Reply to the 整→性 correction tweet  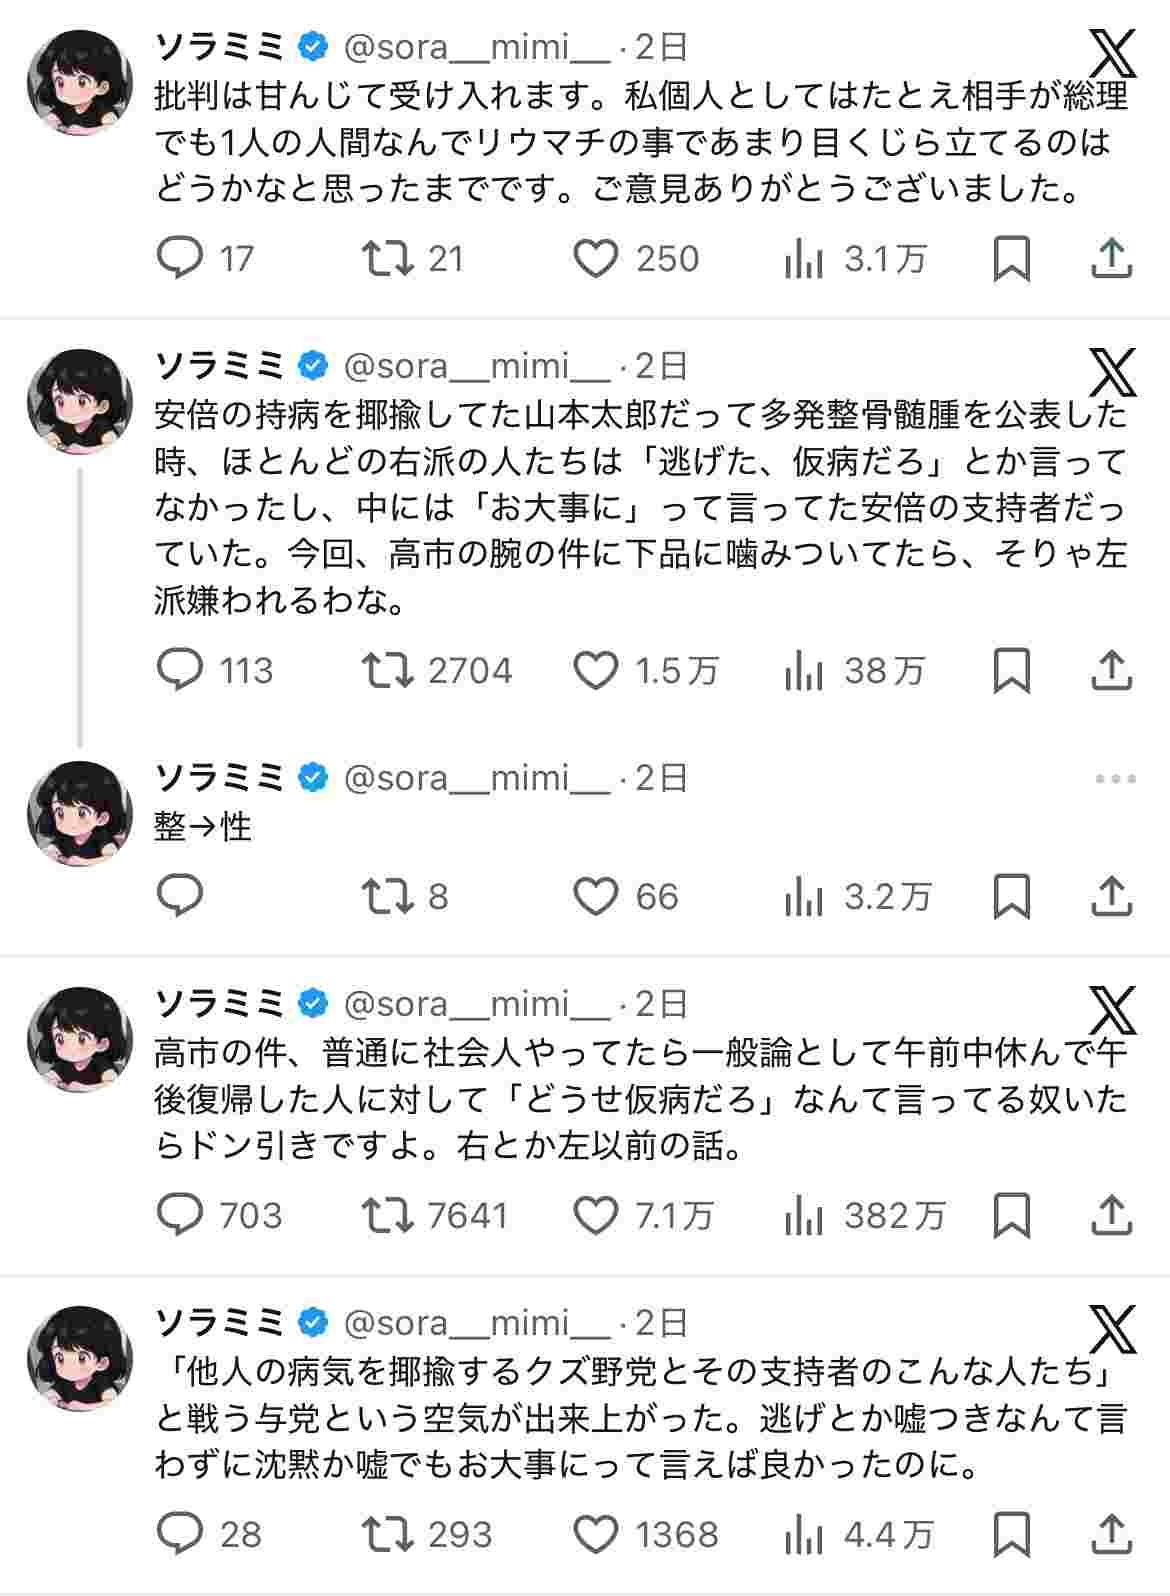pos(181,896)
